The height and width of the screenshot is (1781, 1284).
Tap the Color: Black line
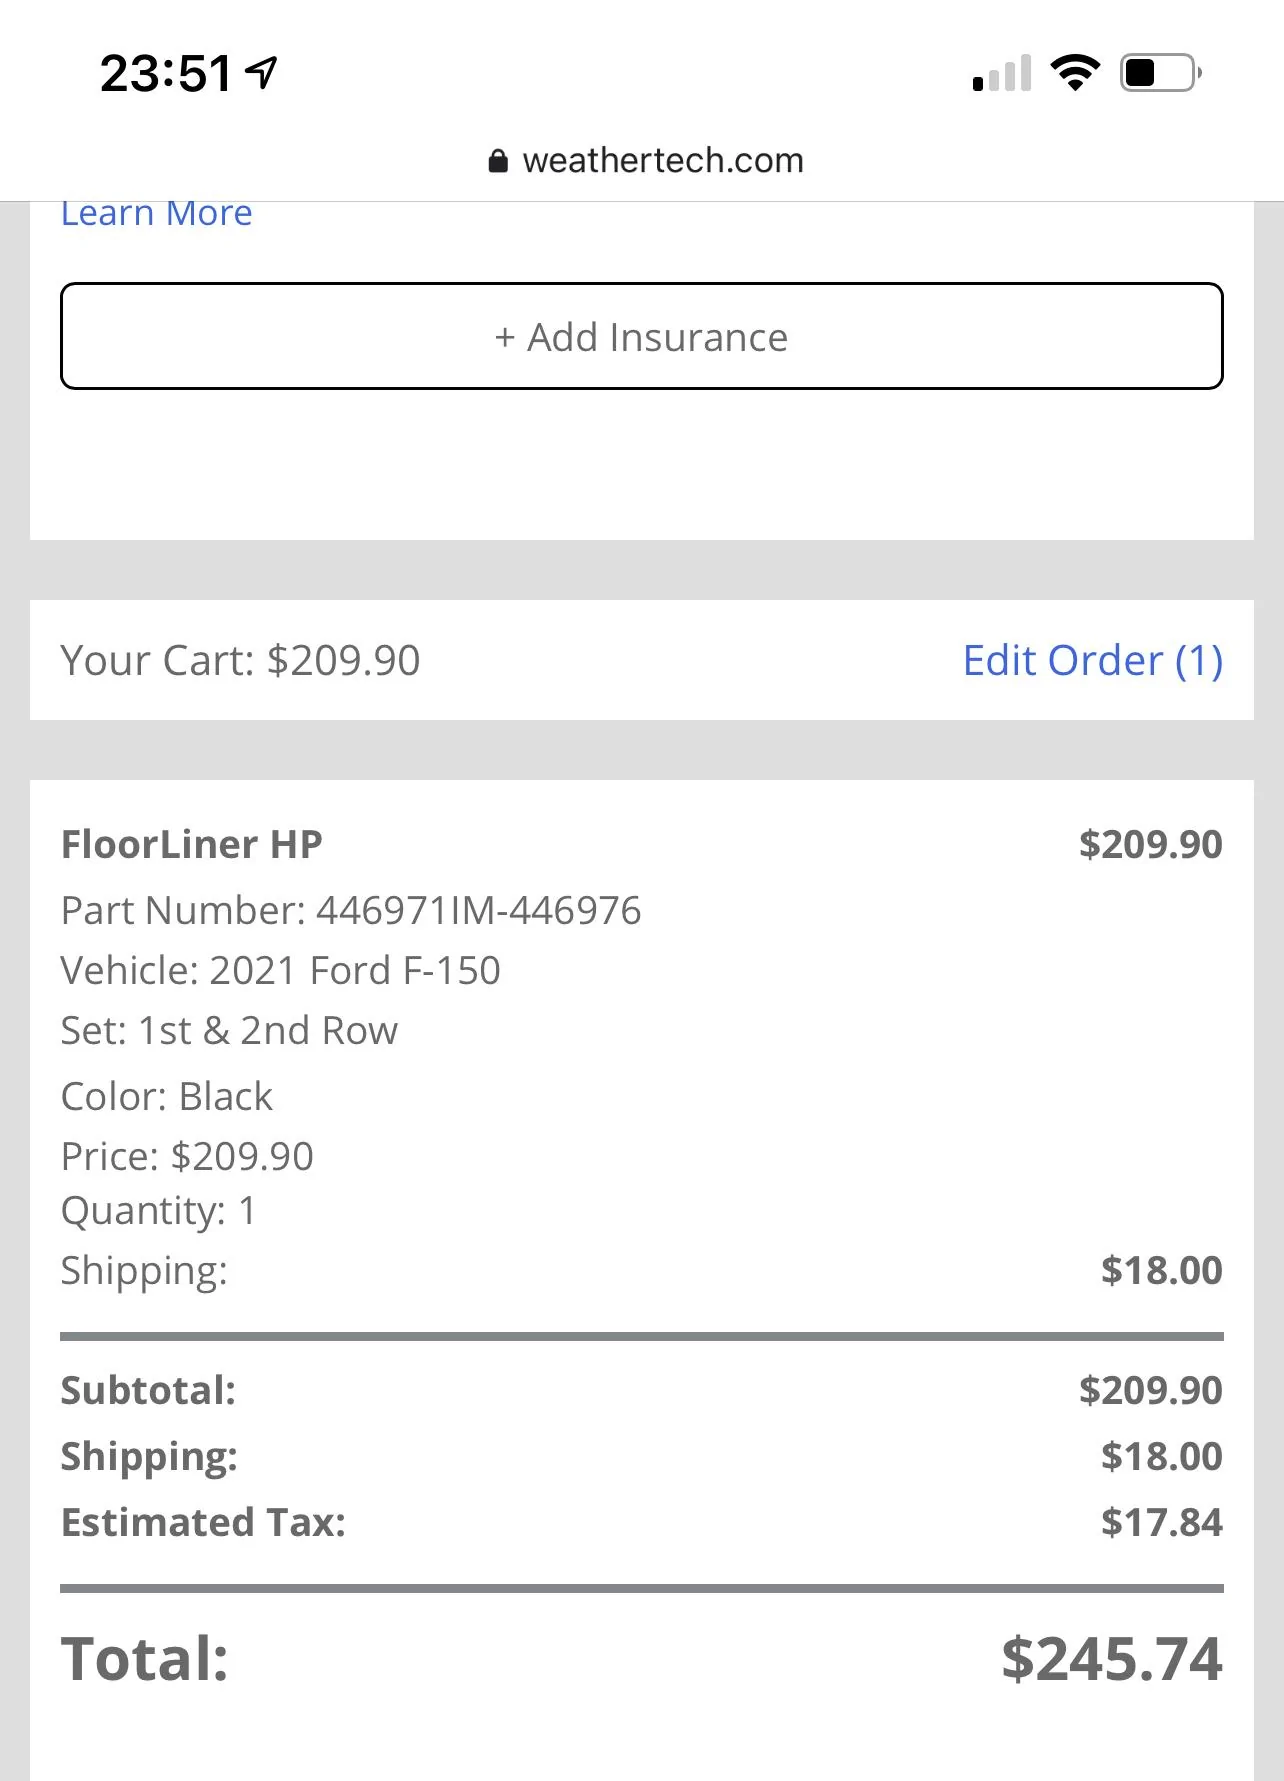pyautogui.click(x=167, y=1097)
